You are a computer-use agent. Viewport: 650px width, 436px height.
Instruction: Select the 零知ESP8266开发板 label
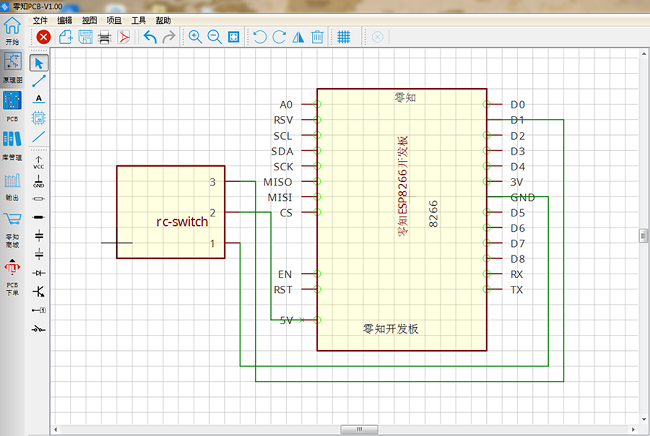tap(403, 186)
